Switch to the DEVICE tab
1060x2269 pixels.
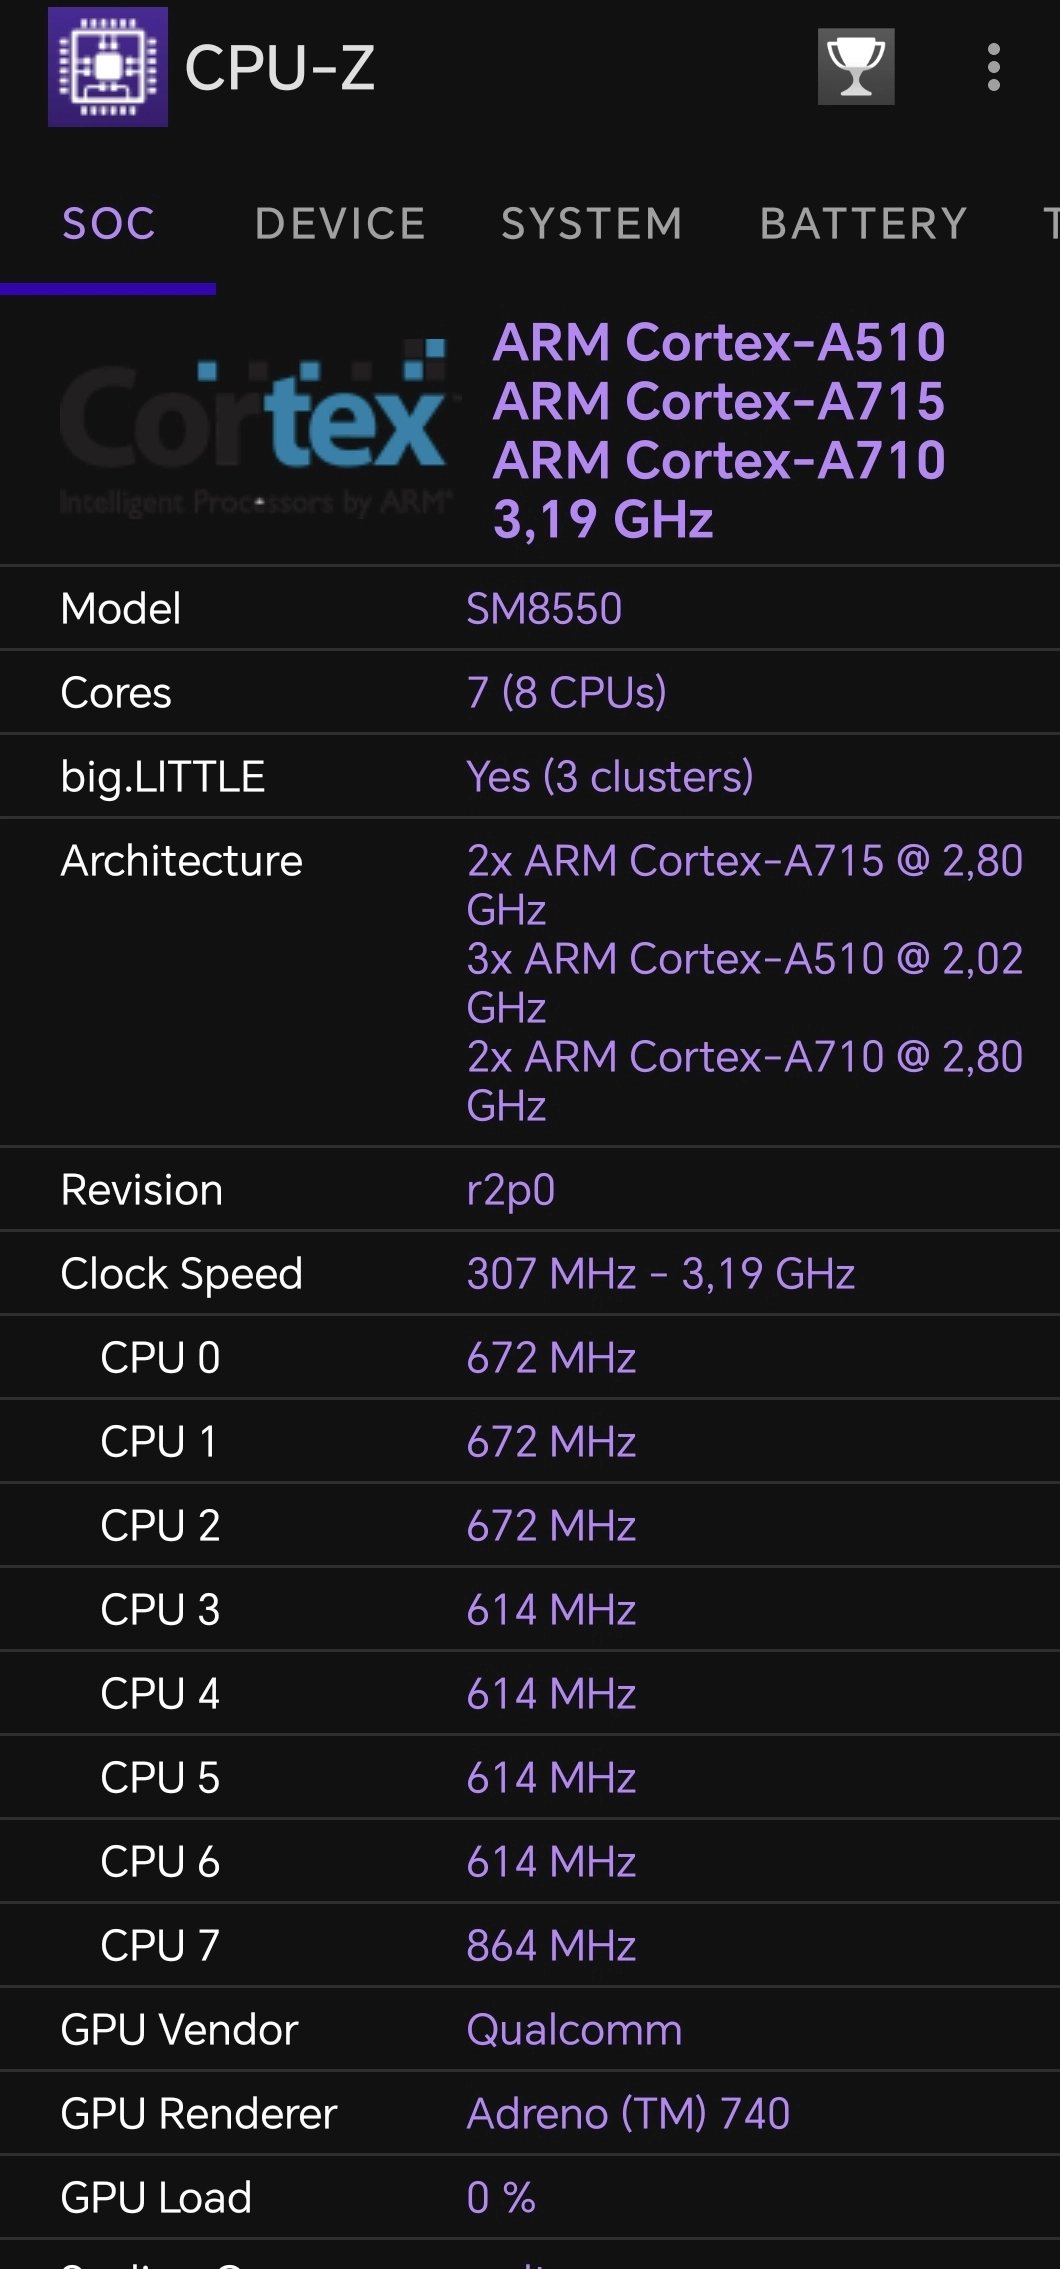[x=340, y=224]
